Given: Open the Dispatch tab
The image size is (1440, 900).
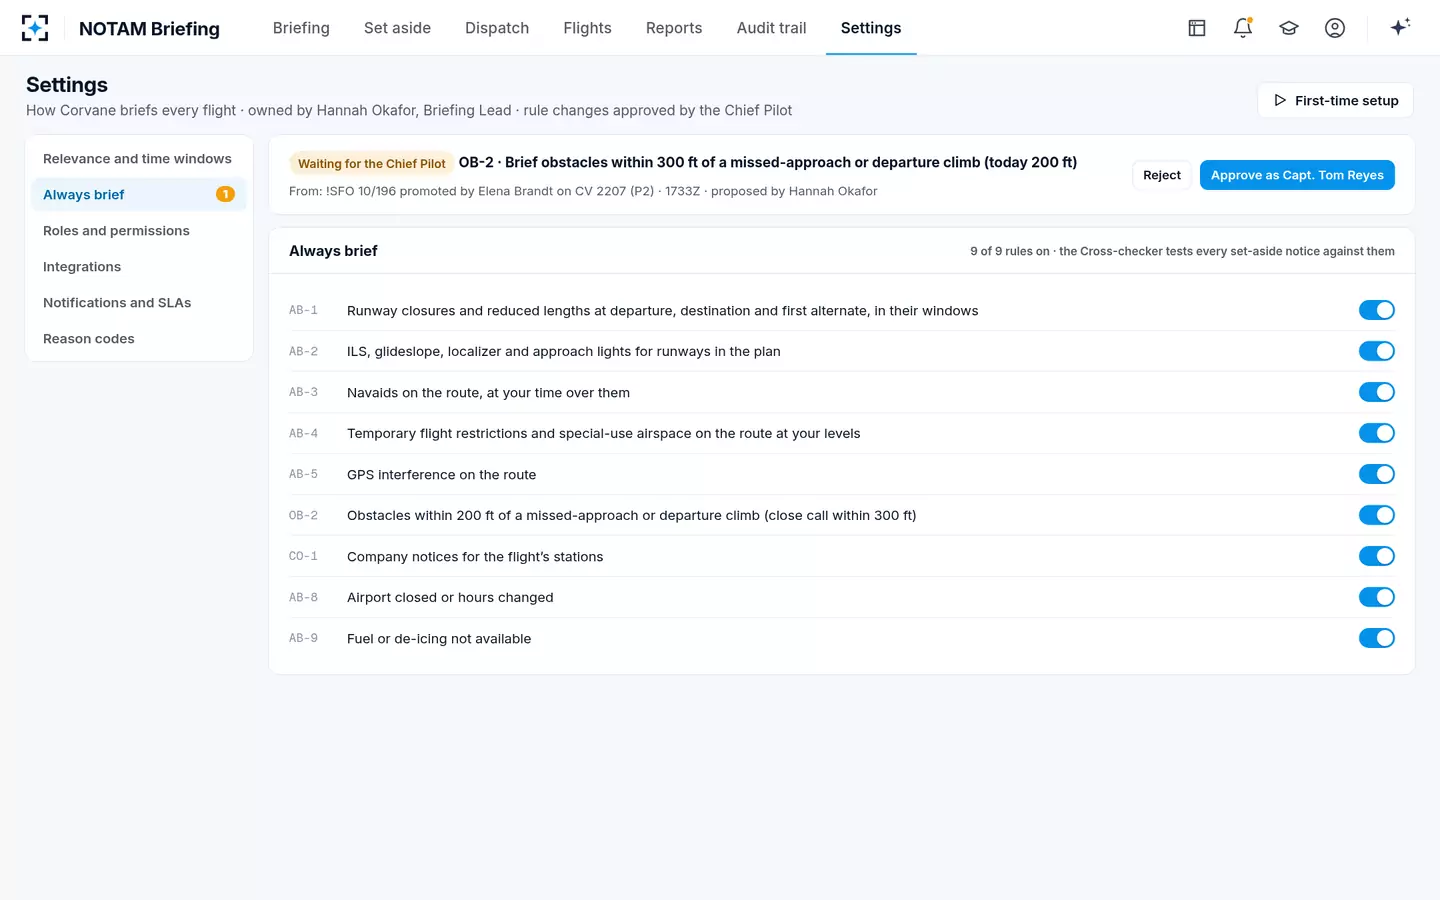Looking at the screenshot, I should tap(497, 28).
